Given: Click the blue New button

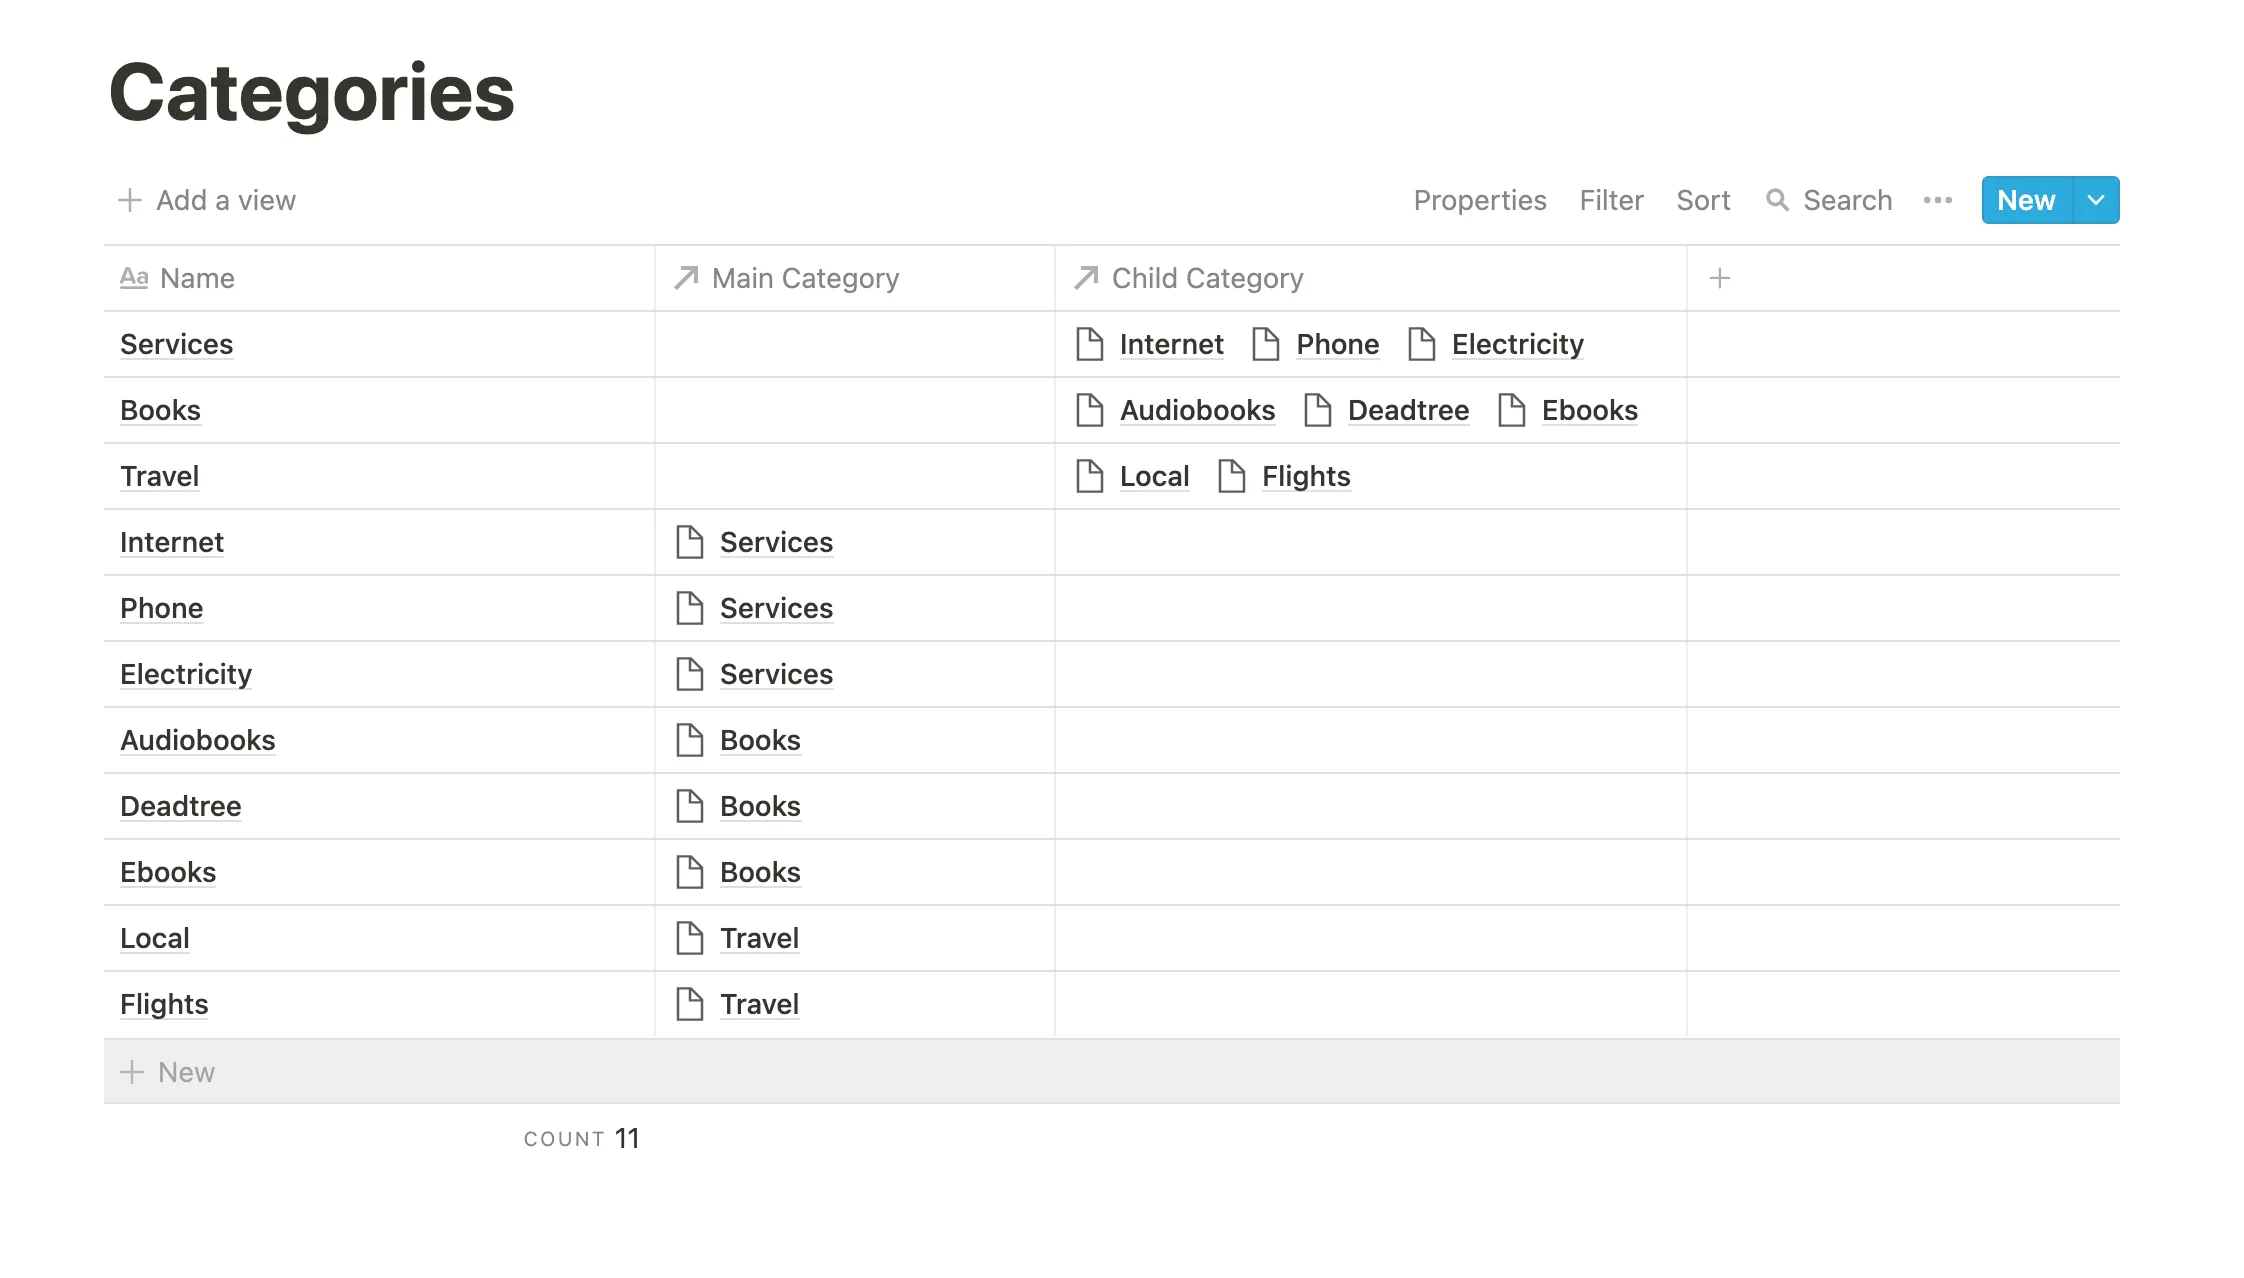Looking at the screenshot, I should point(2027,200).
